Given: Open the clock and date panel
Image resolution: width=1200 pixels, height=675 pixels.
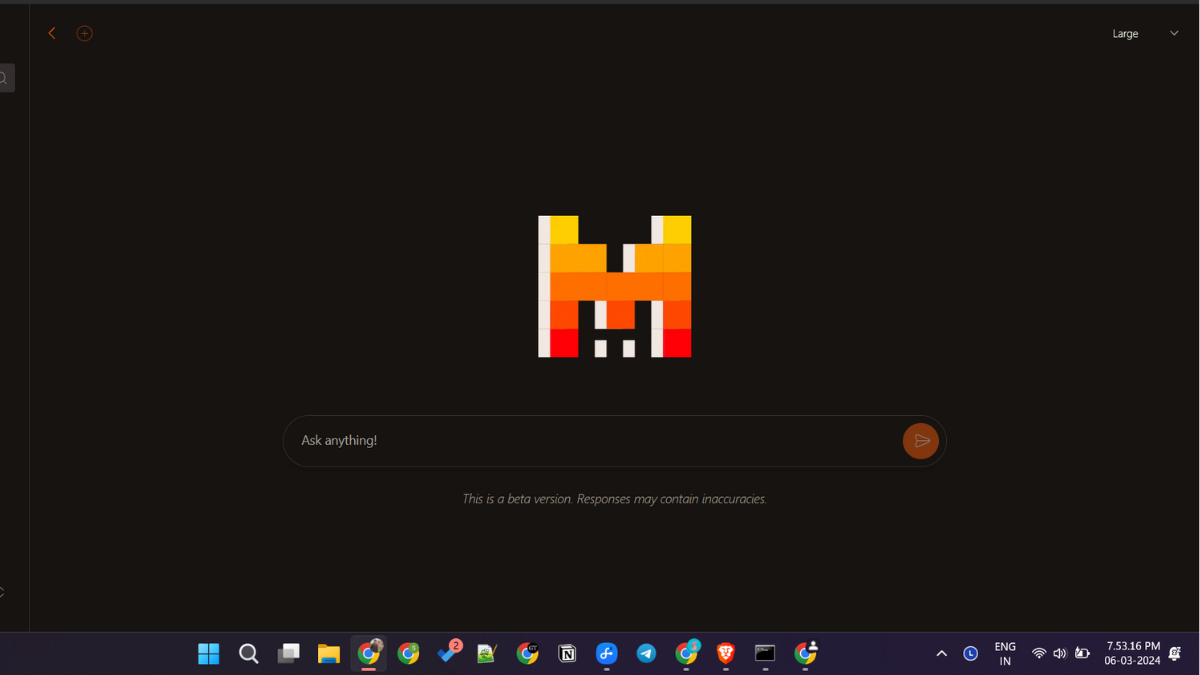Looking at the screenshot, I should click(1132, 654).
